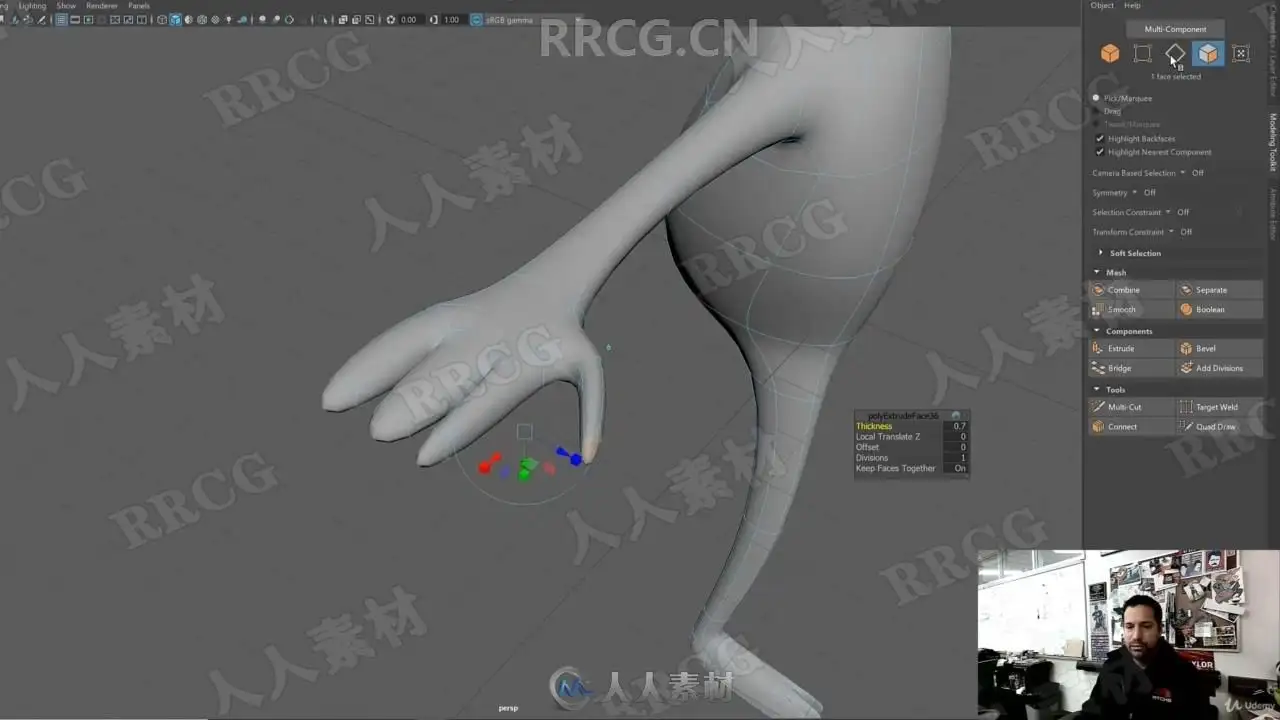
Task: Click the Thickness value field
Action: 958,426
